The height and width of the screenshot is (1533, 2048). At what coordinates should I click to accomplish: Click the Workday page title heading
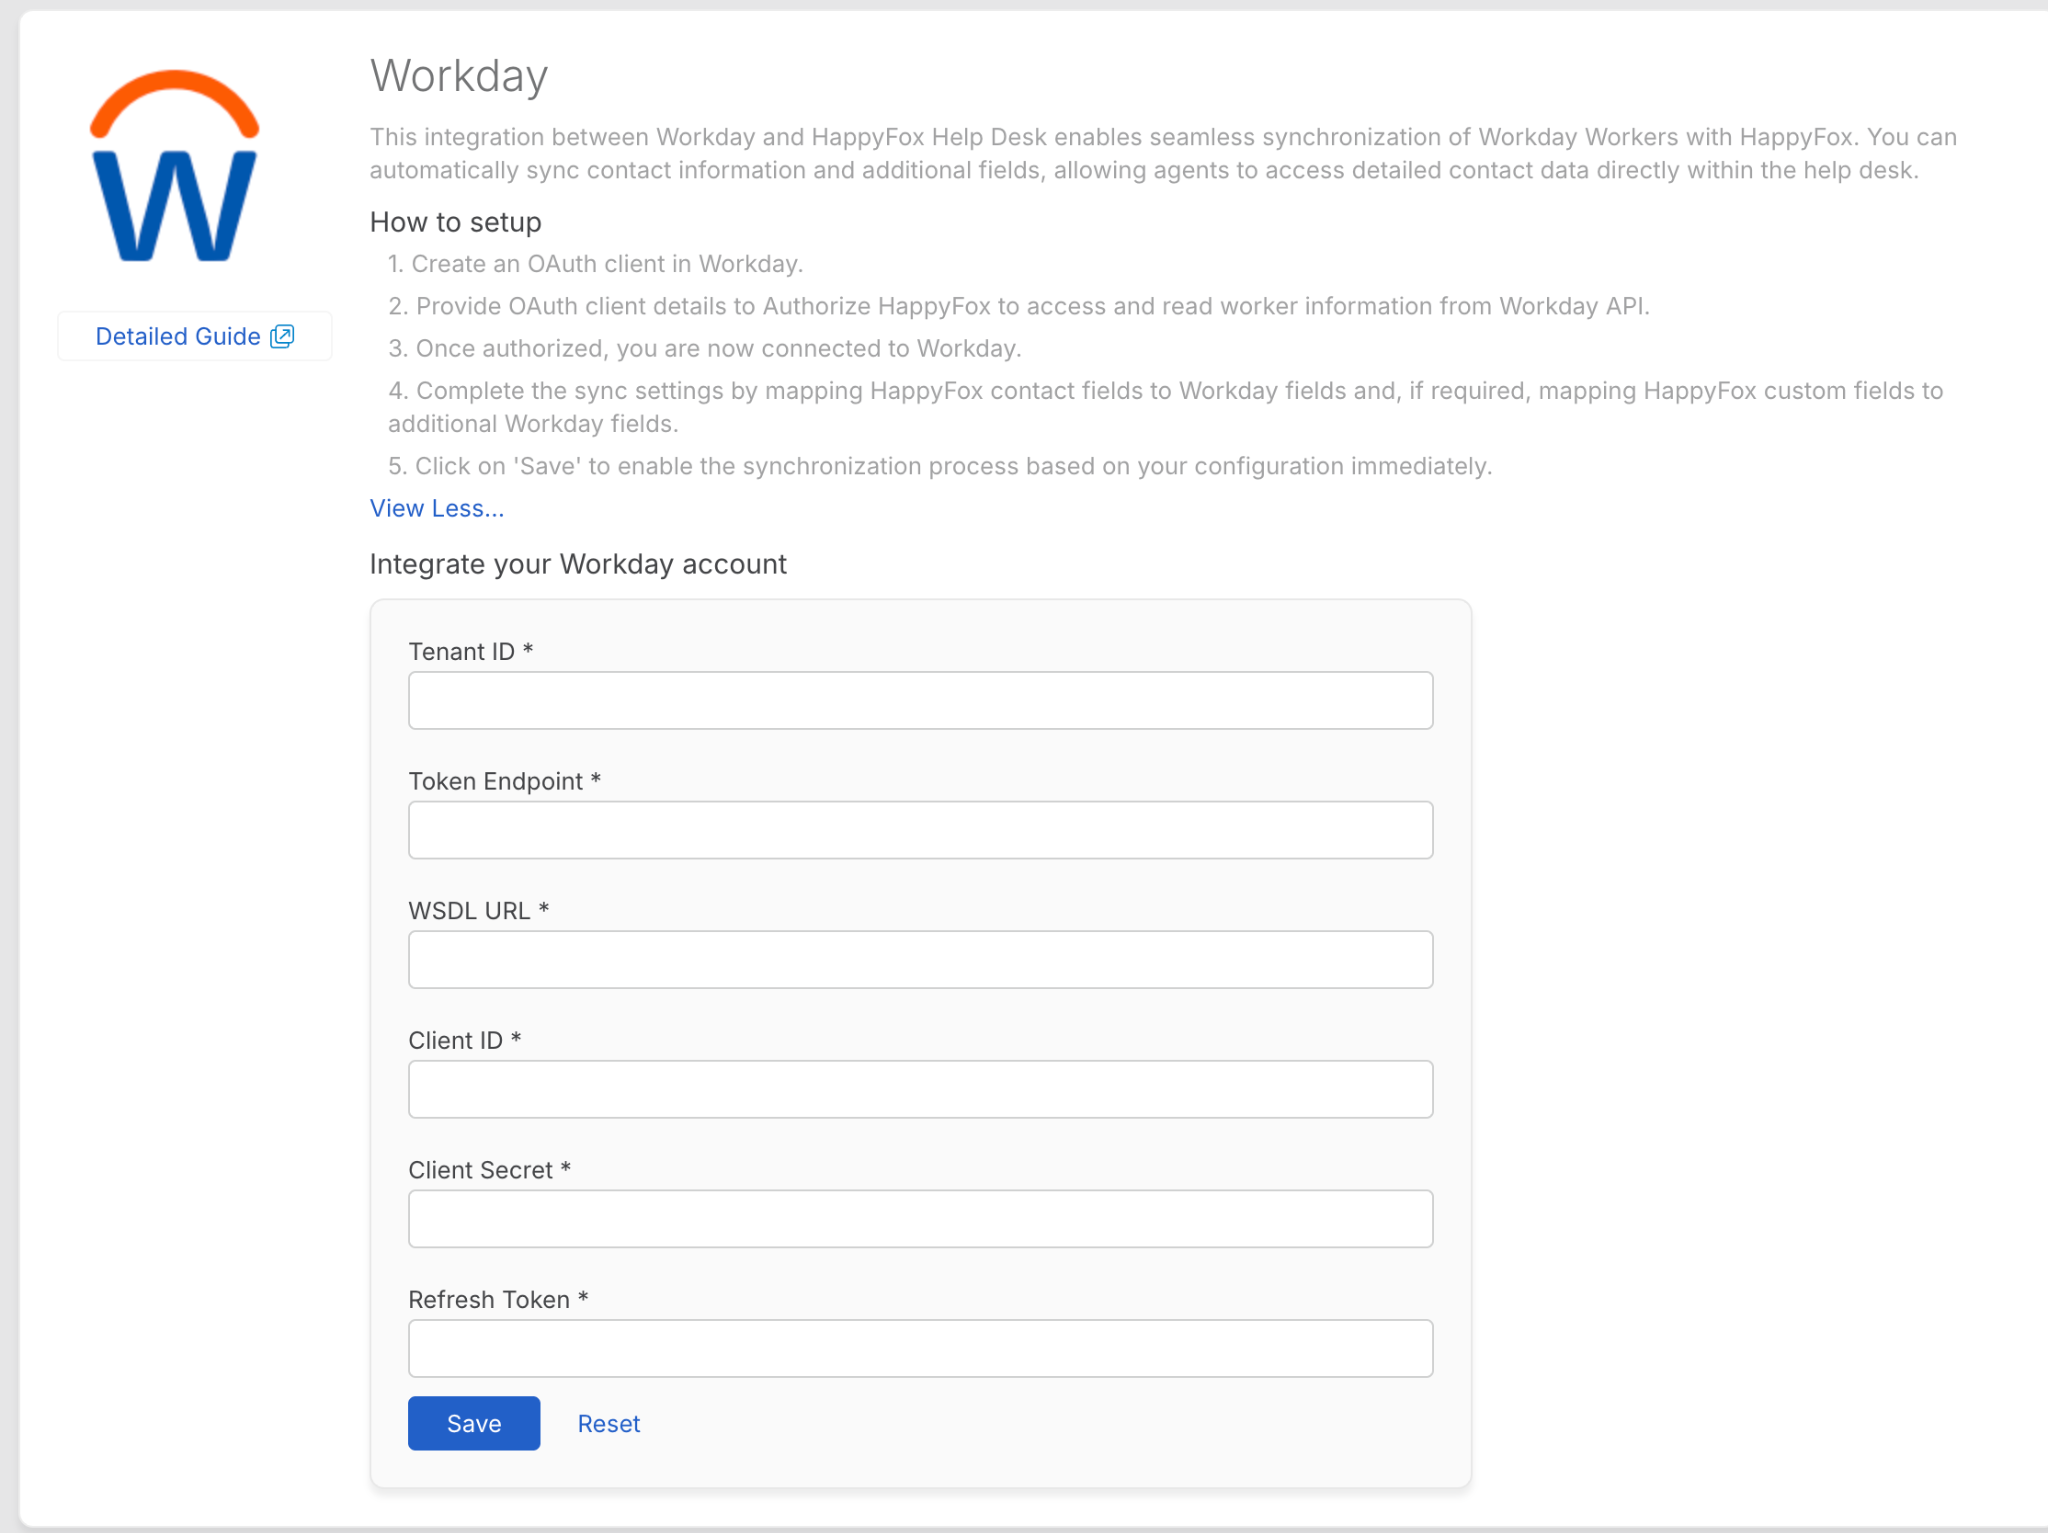click(x=459, y=76)
